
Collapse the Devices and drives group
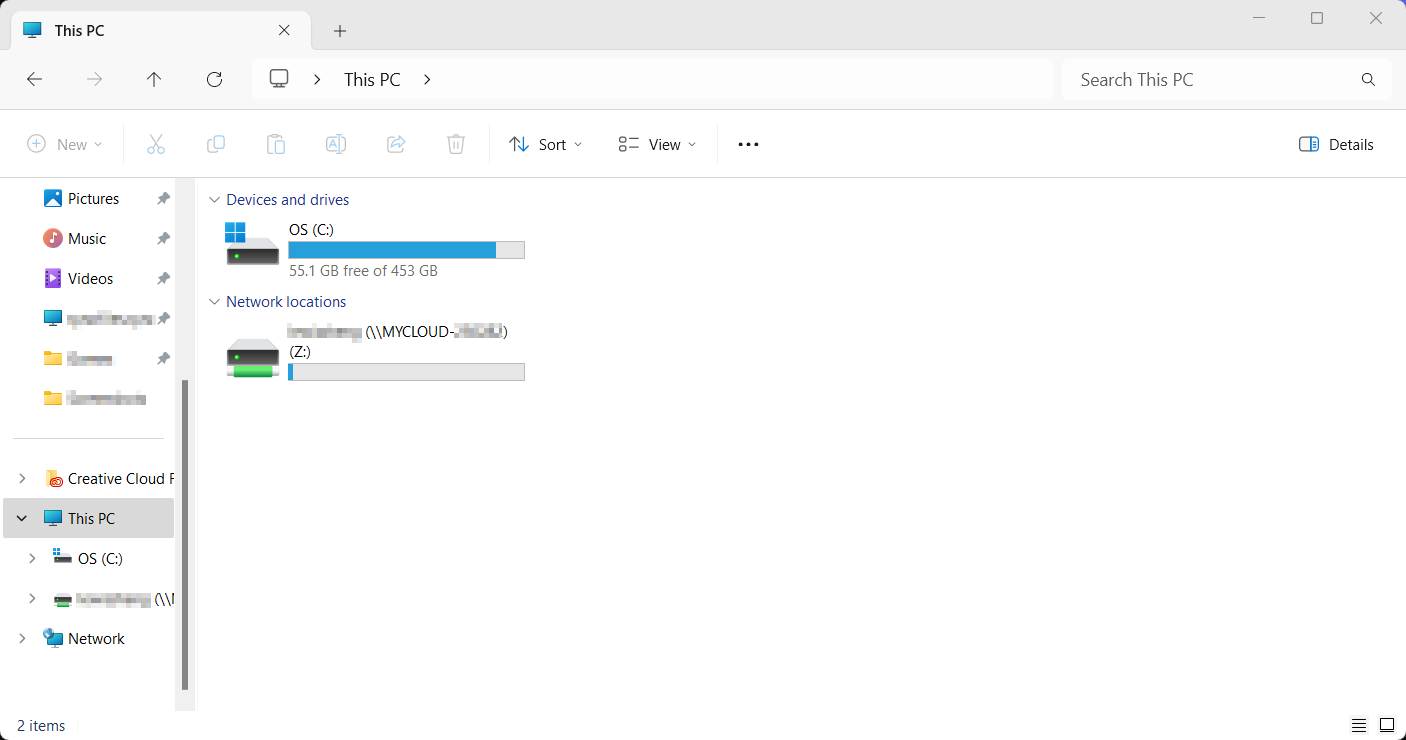click(213, 200)
